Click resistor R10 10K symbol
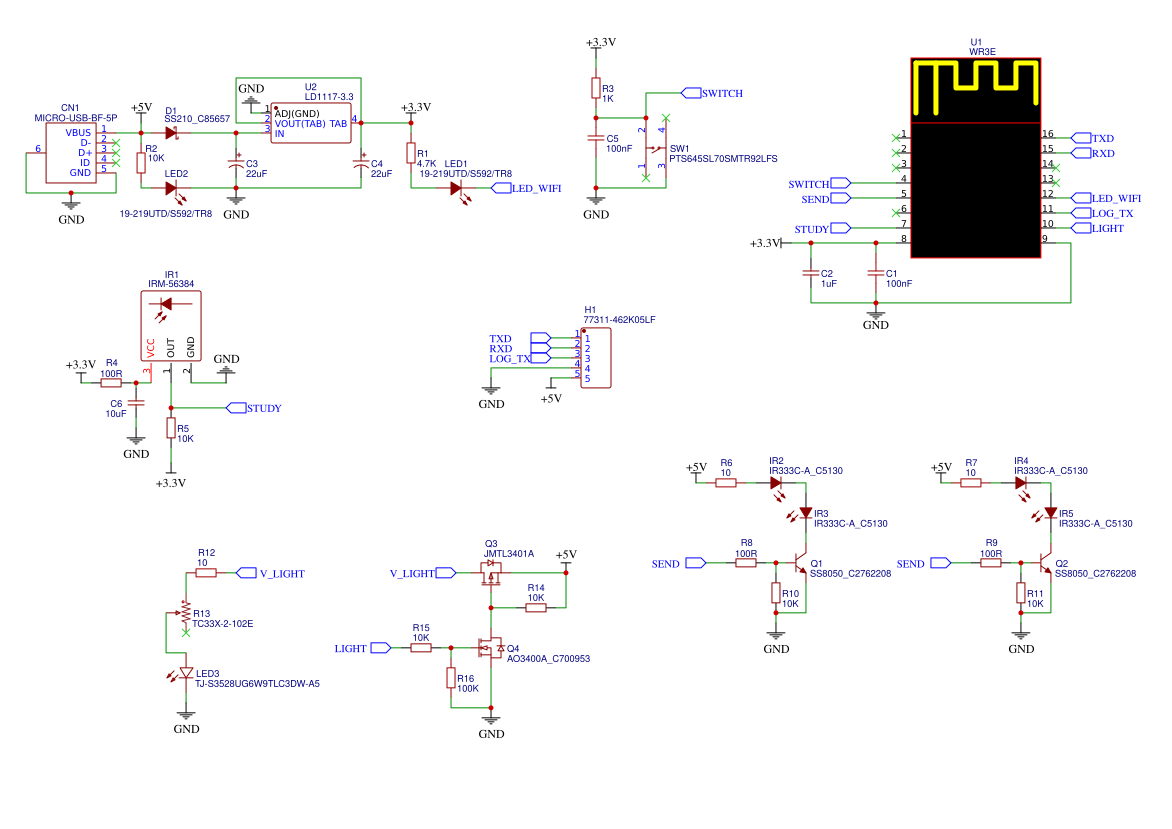The width and height of the screenshot is (1172, 829). tap(776, 593)
